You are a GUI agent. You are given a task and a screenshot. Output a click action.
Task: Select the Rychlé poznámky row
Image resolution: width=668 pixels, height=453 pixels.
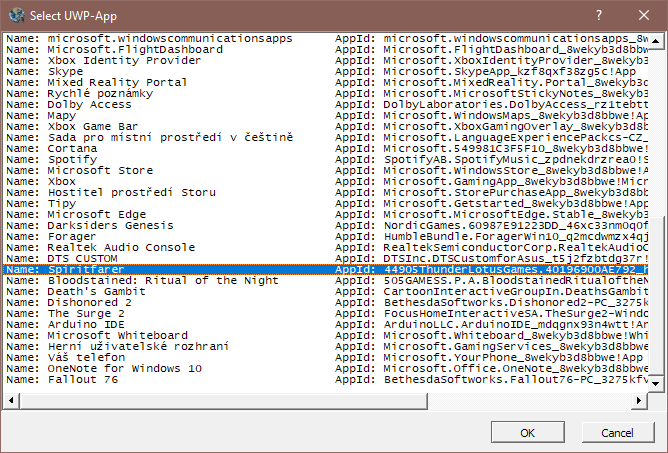(x=325, y=94)
